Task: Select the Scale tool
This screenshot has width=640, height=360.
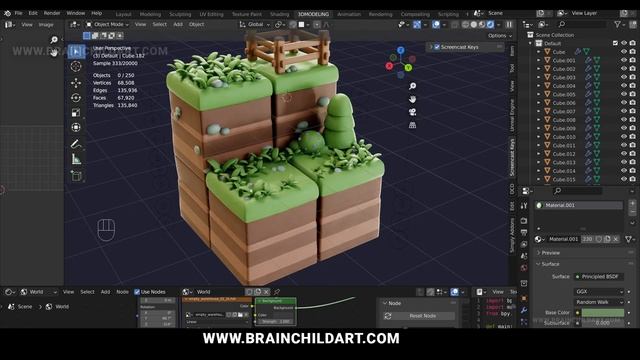Action: (76, 113)
